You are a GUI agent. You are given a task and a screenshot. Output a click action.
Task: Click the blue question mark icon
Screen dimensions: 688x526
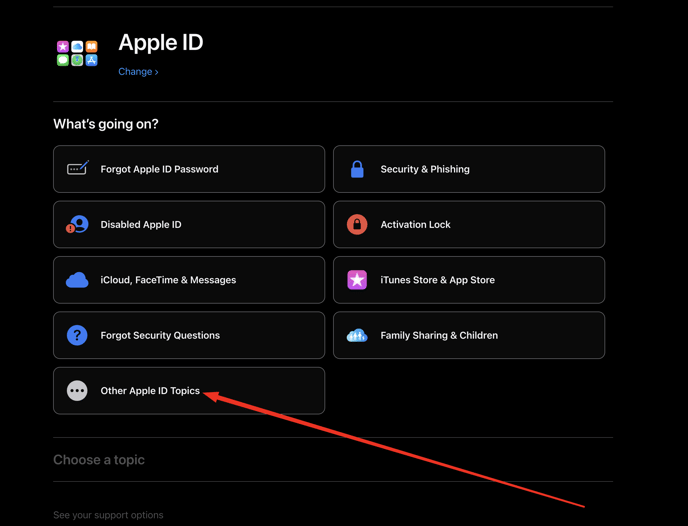point(77,335)
